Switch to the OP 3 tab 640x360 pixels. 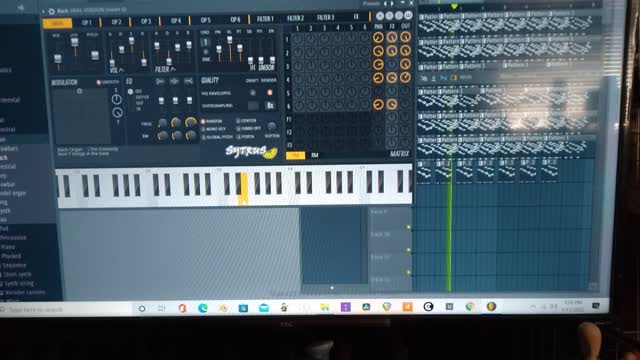pos(145,21)
